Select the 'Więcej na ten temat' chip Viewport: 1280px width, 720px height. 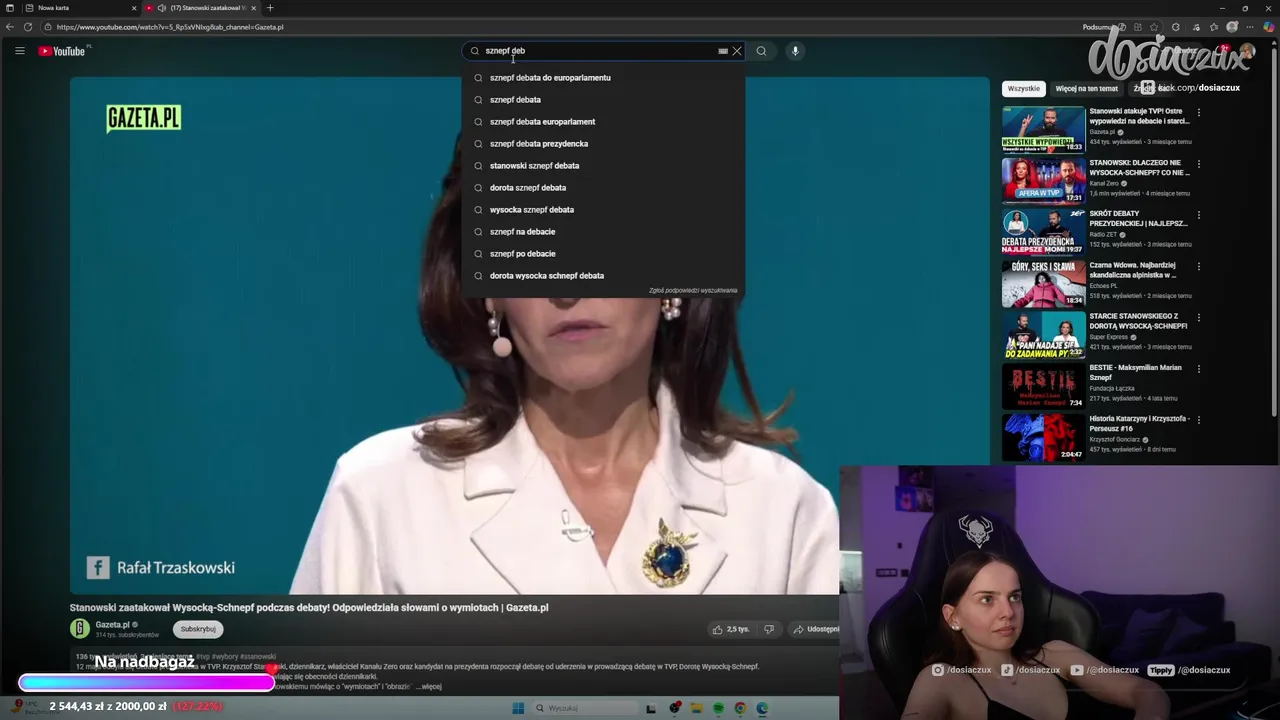(1086, 89)
